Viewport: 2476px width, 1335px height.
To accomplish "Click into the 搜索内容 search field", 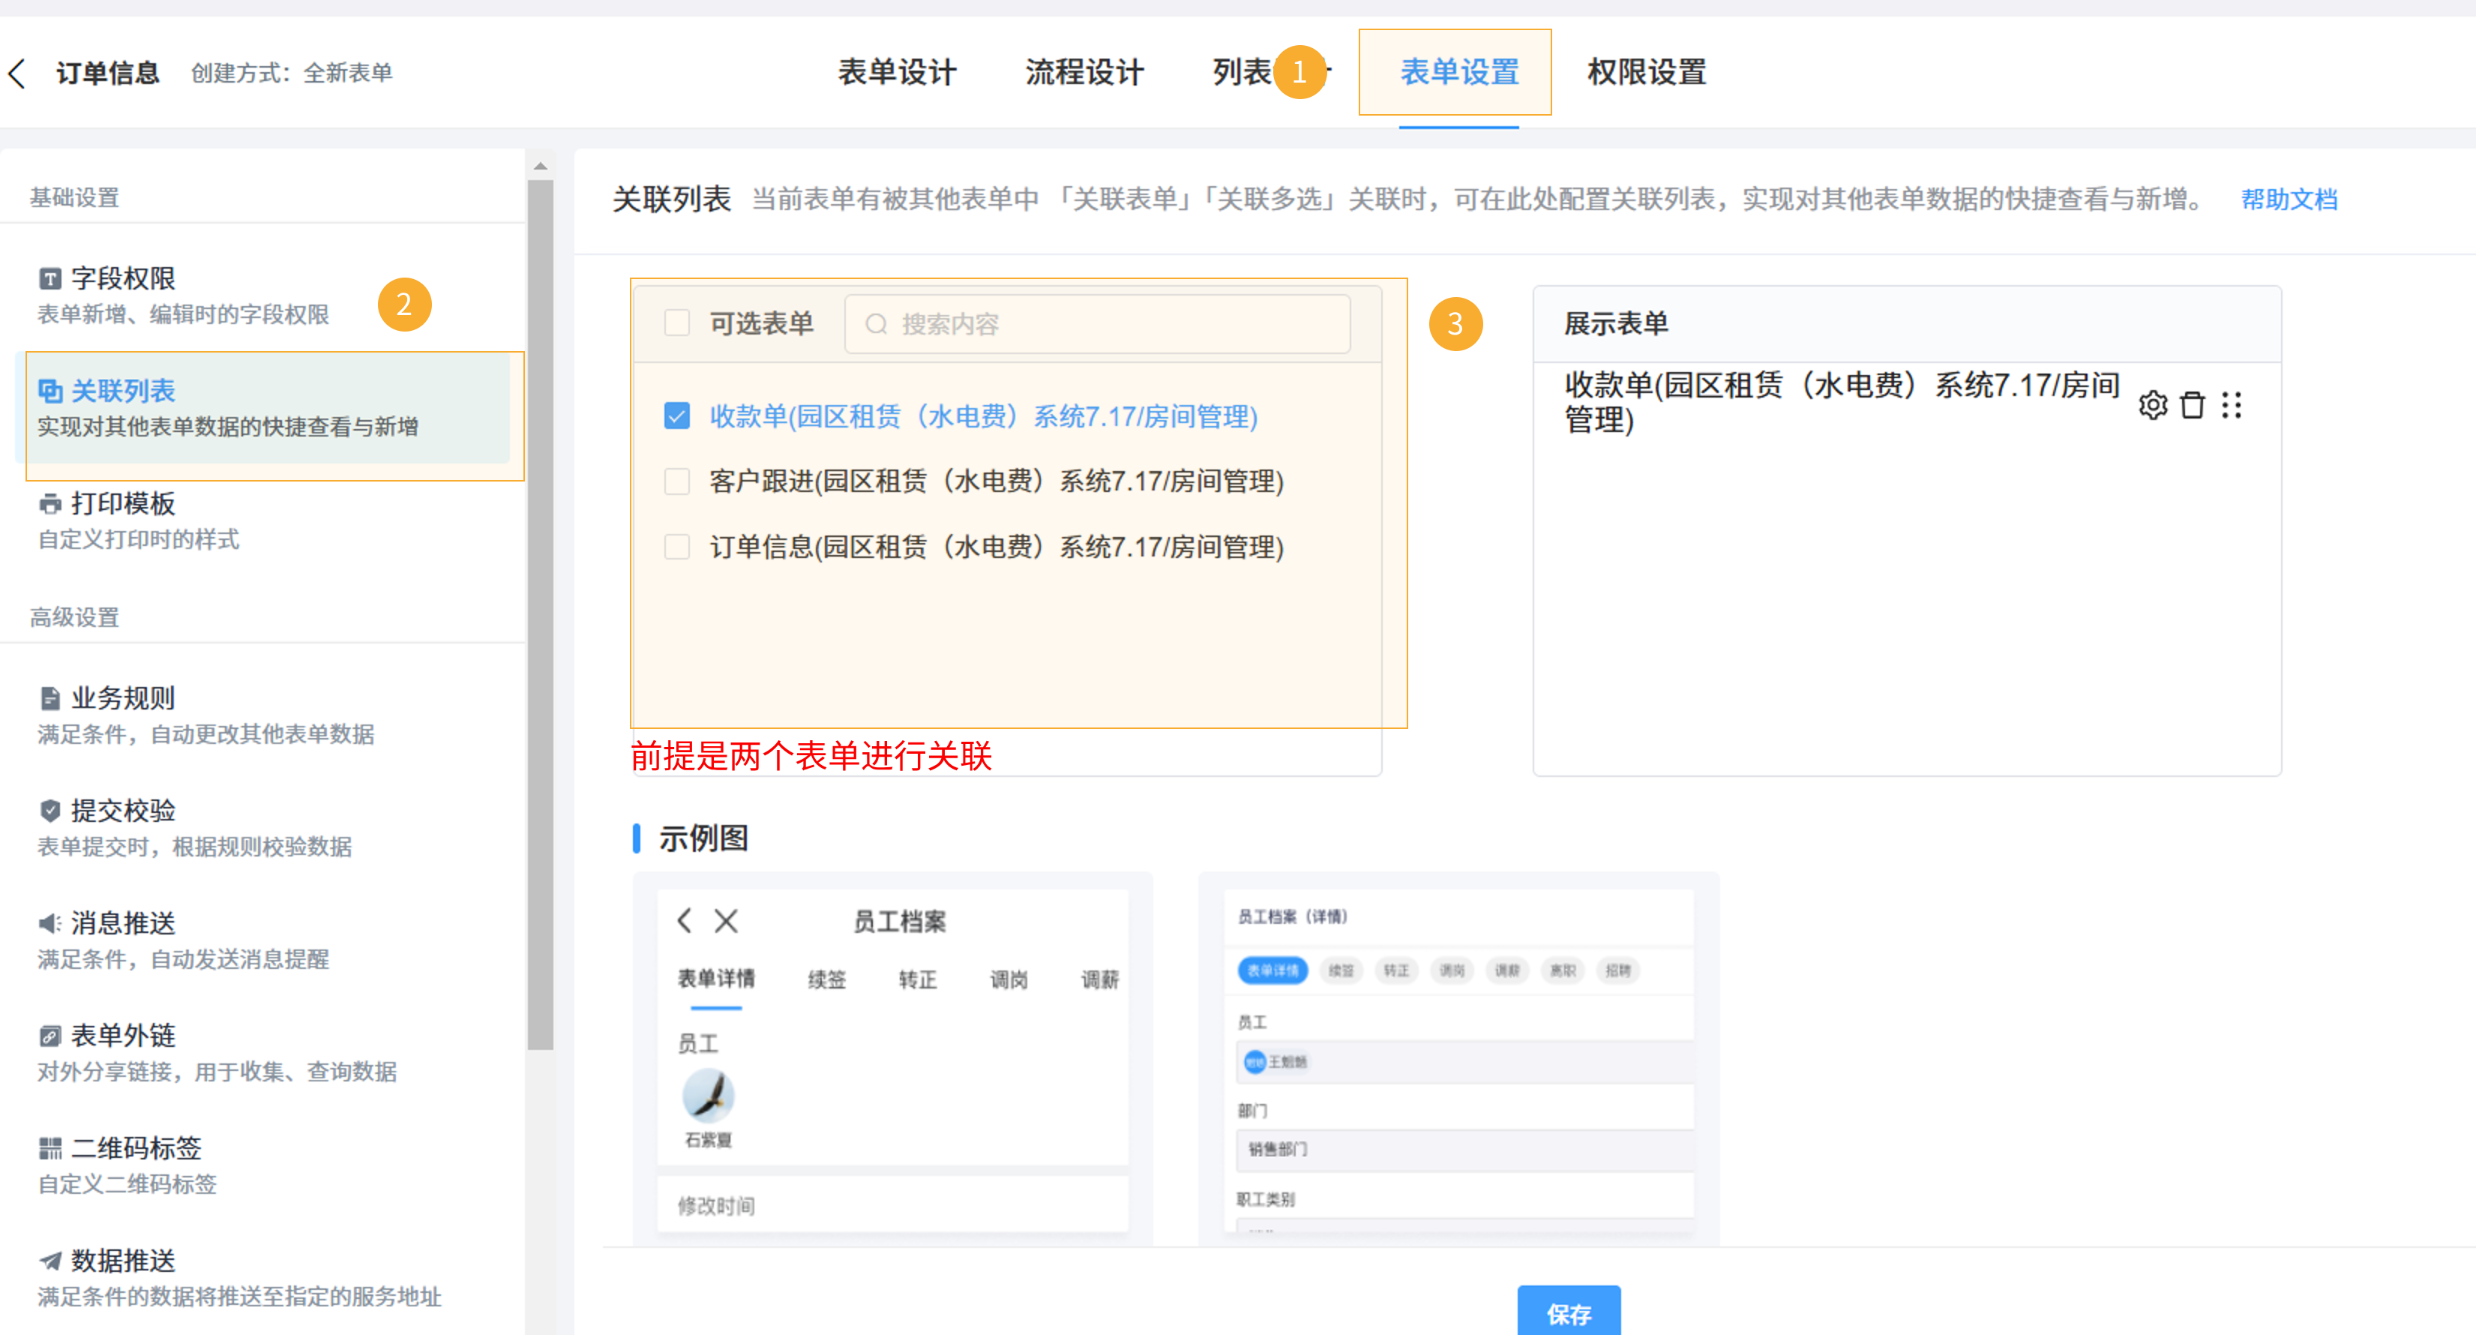I will pyautogui.click(x=1097, y=324).
